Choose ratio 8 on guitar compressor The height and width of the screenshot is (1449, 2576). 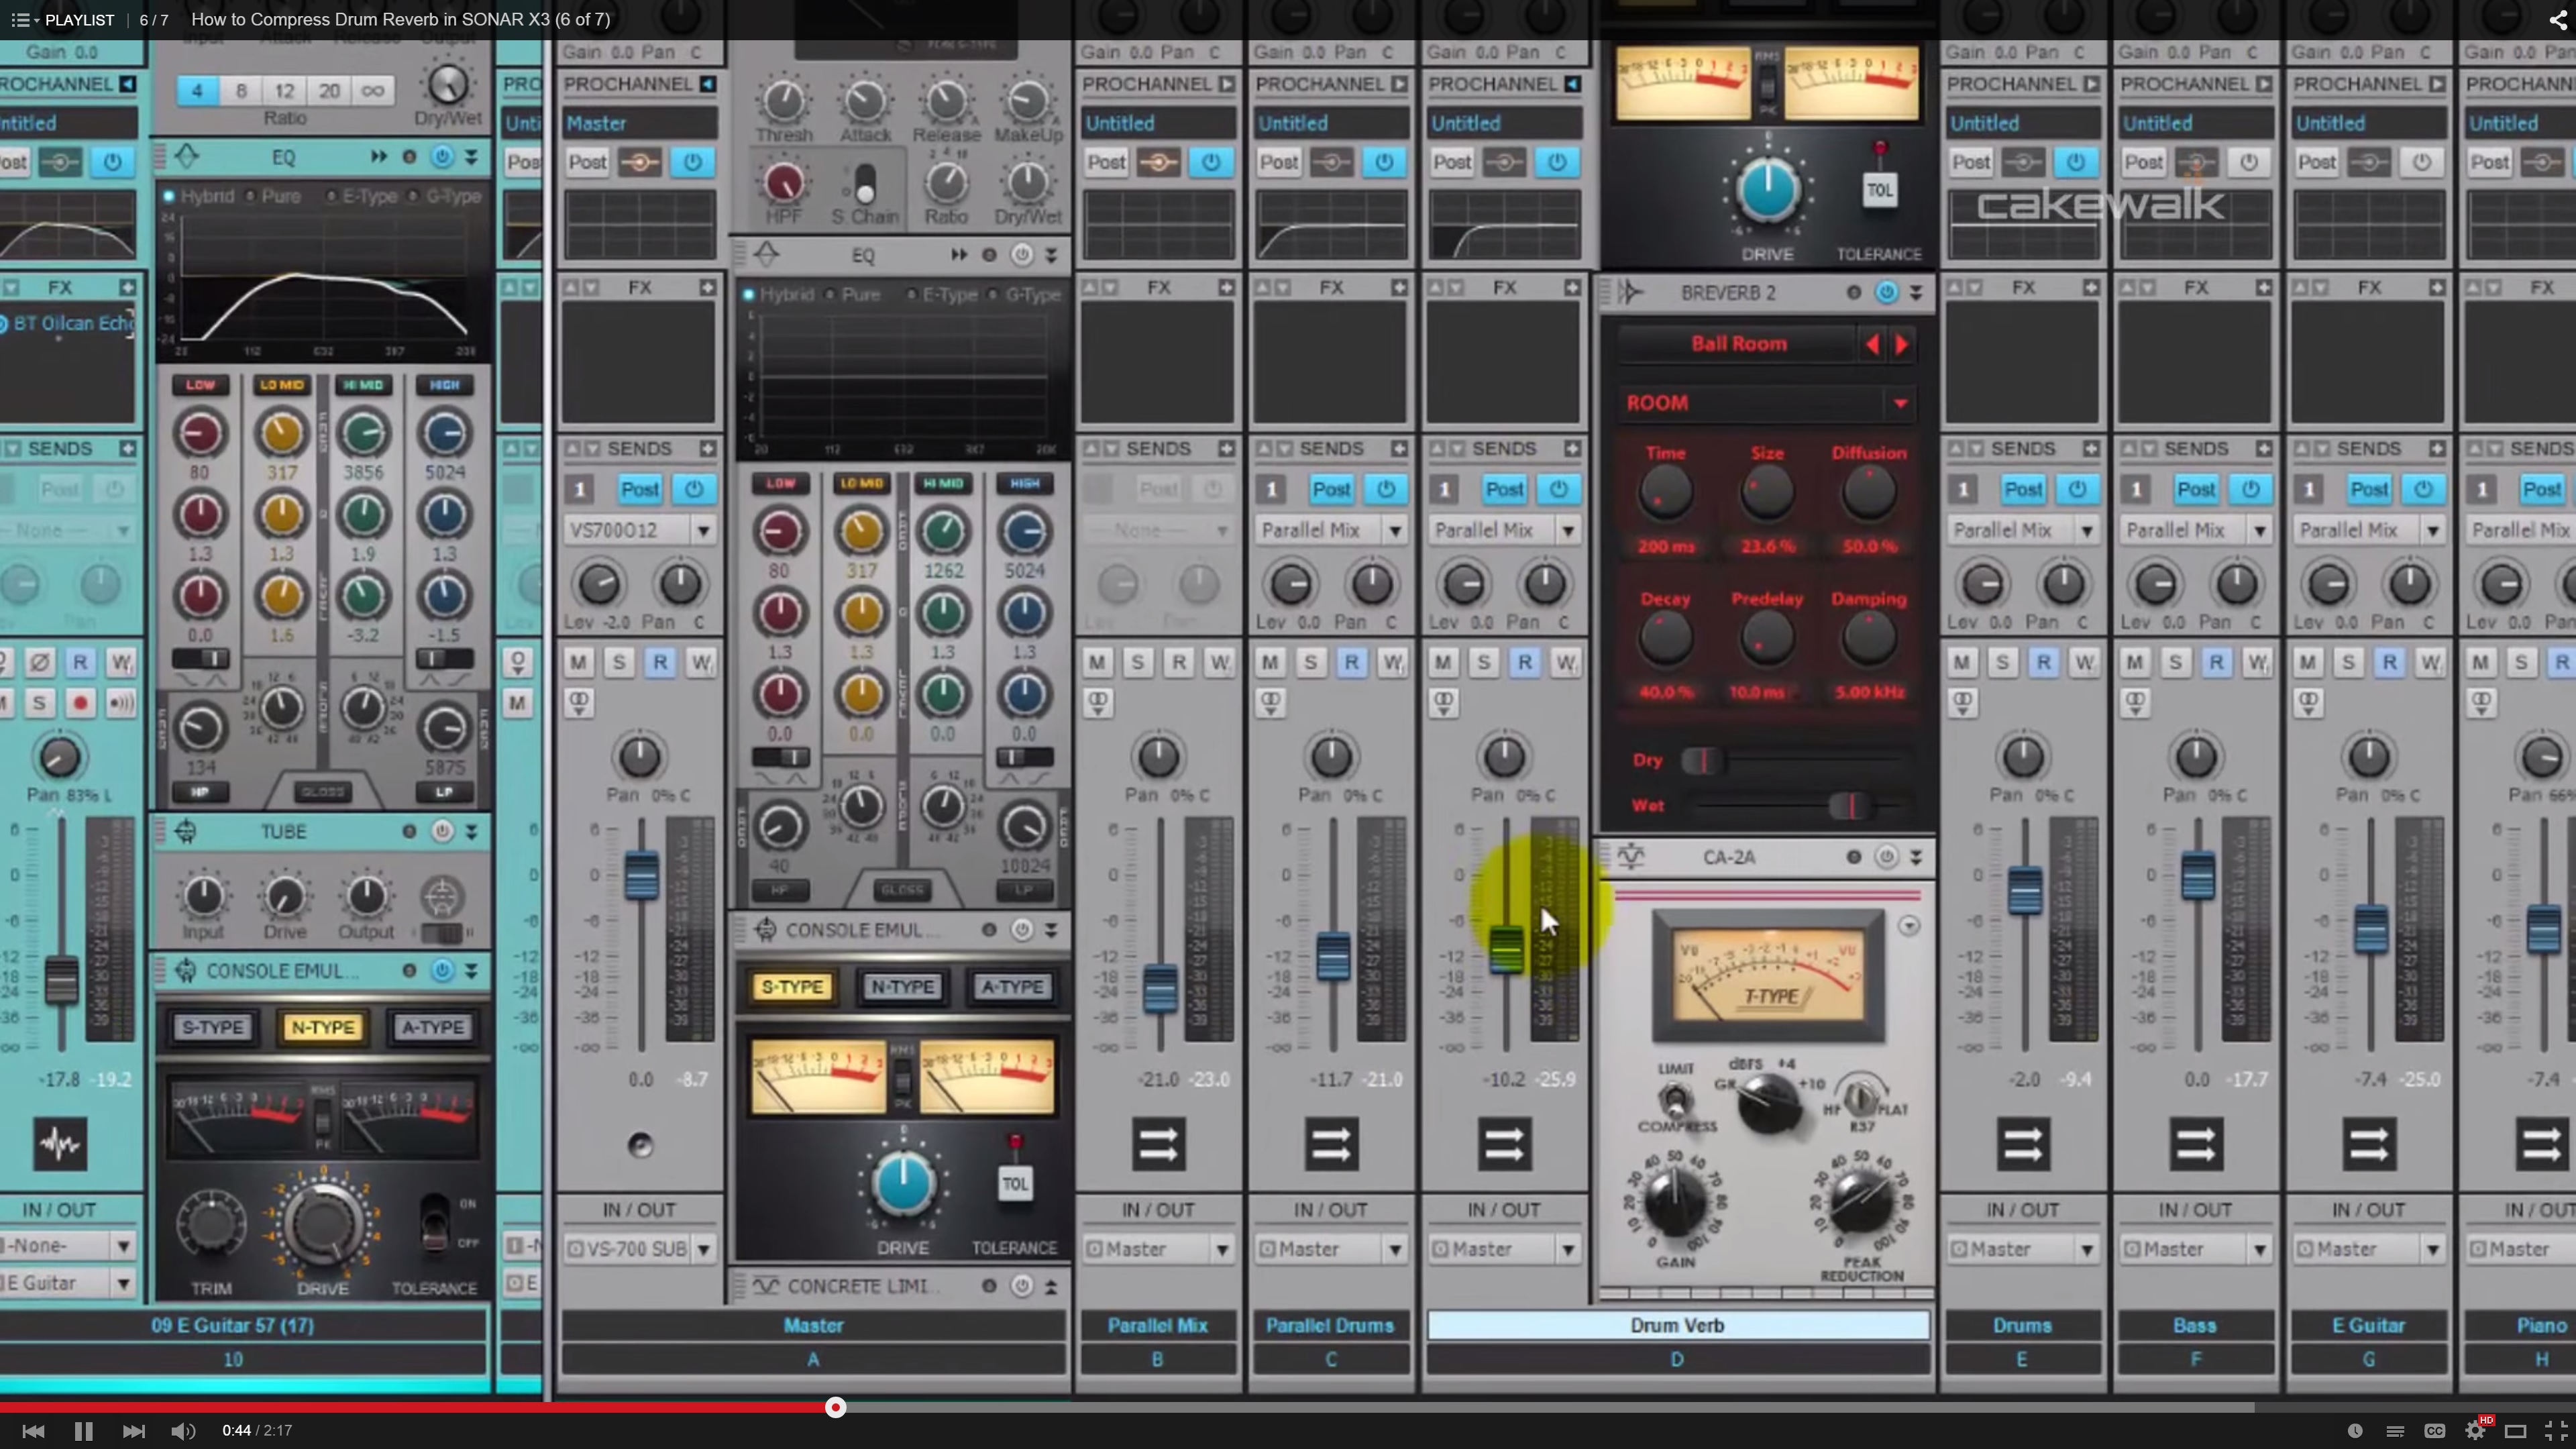point(241,91)
